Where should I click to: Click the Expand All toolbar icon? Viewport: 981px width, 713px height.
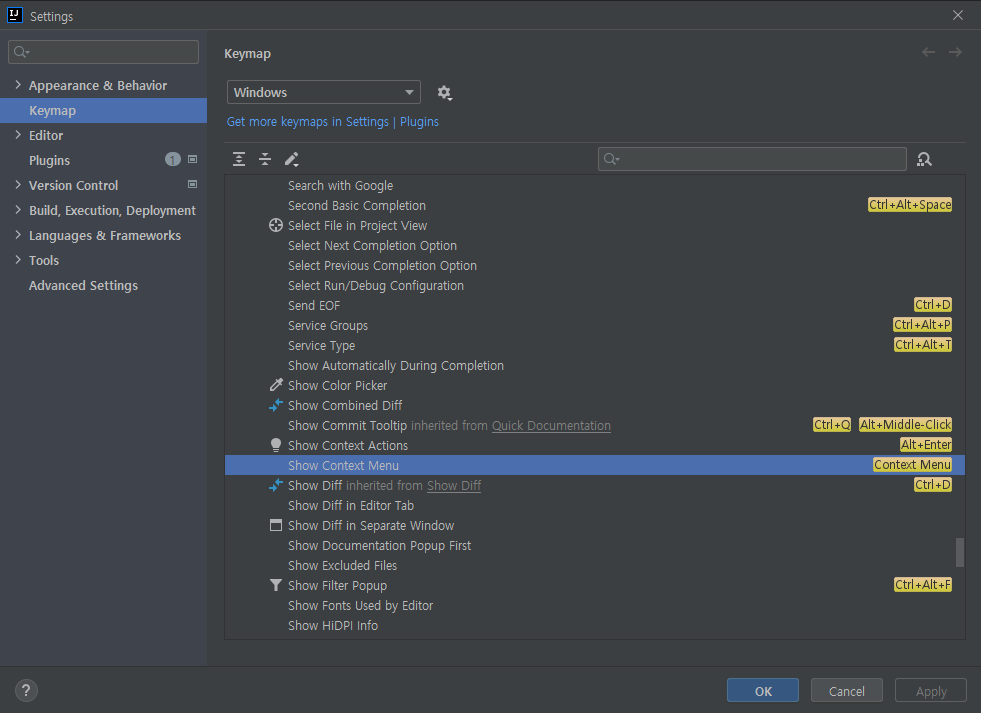[x=239, y=159]
